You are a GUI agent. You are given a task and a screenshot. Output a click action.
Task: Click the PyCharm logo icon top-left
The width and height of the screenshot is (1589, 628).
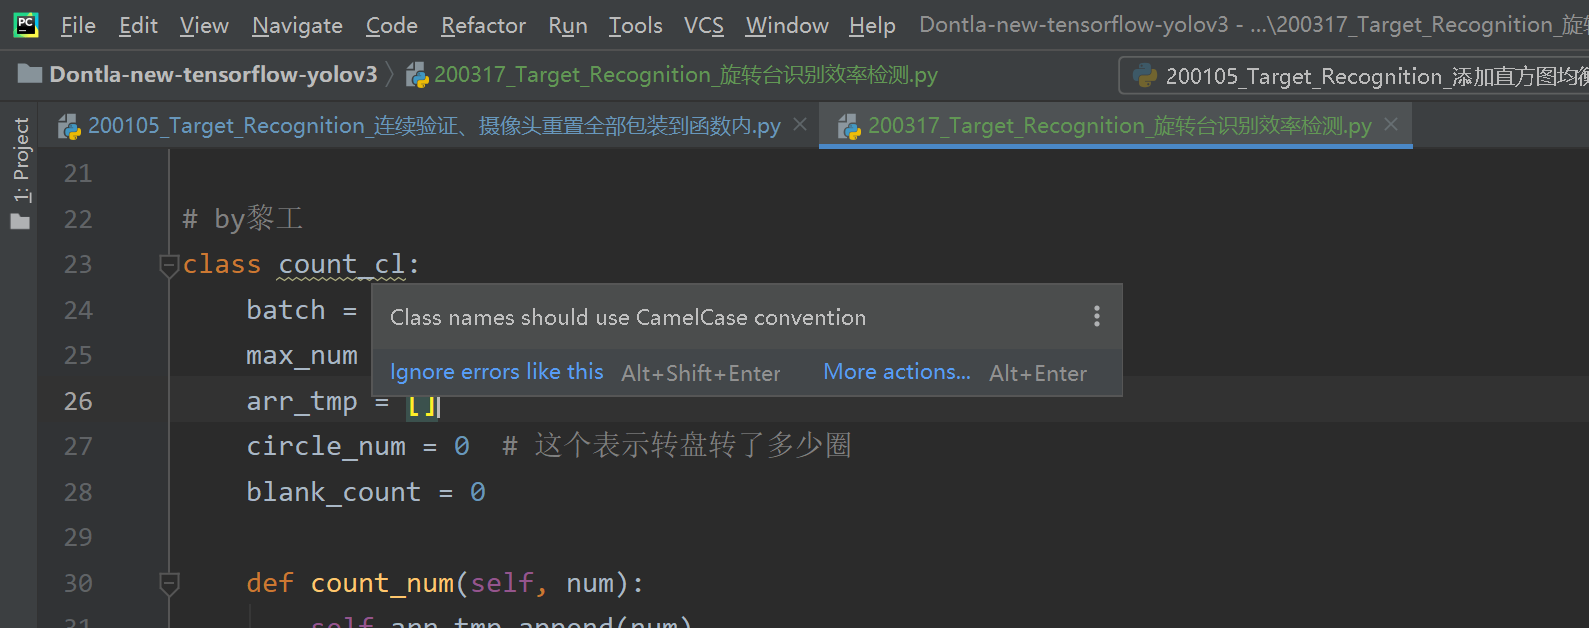tap(24, 24)
